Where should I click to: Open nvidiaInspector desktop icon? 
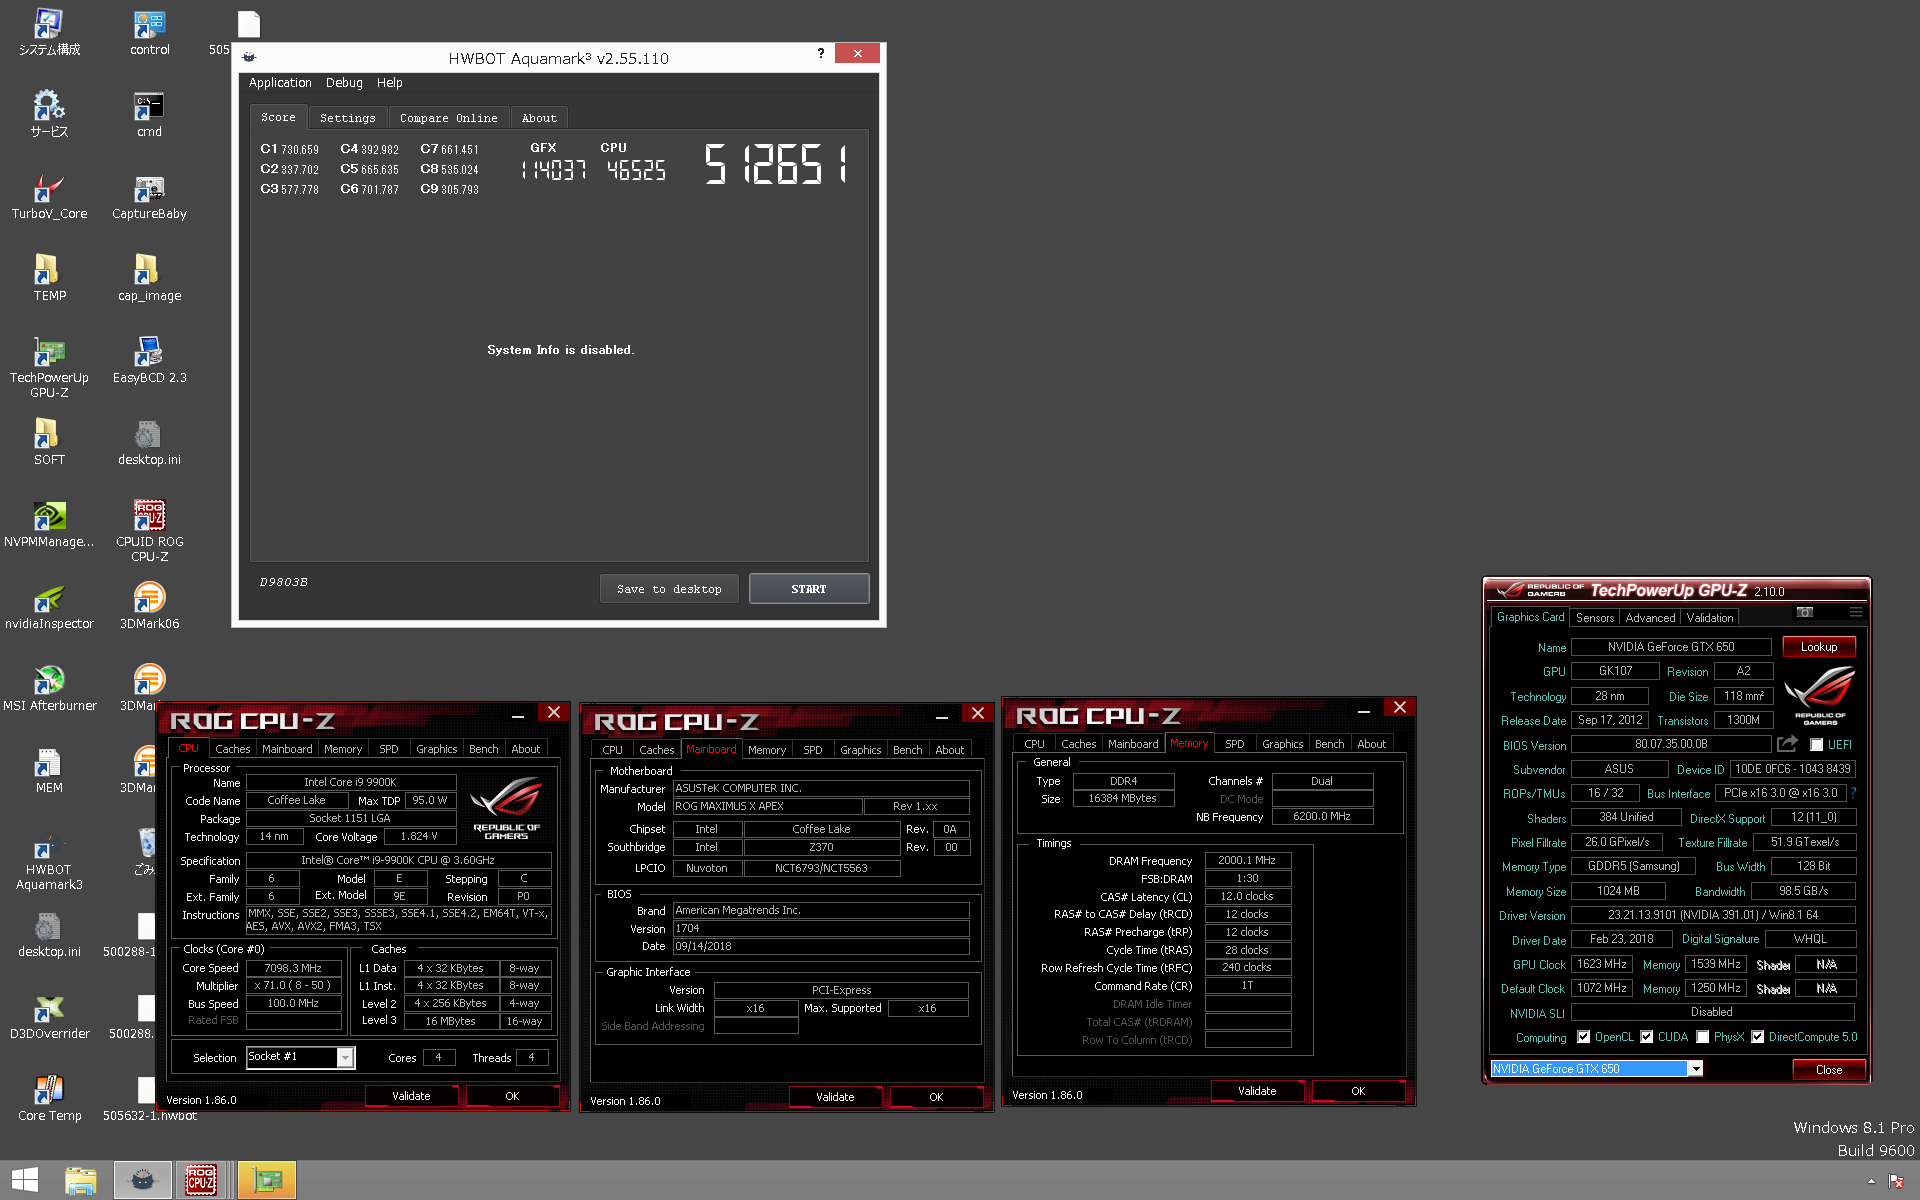coord(49,606)
